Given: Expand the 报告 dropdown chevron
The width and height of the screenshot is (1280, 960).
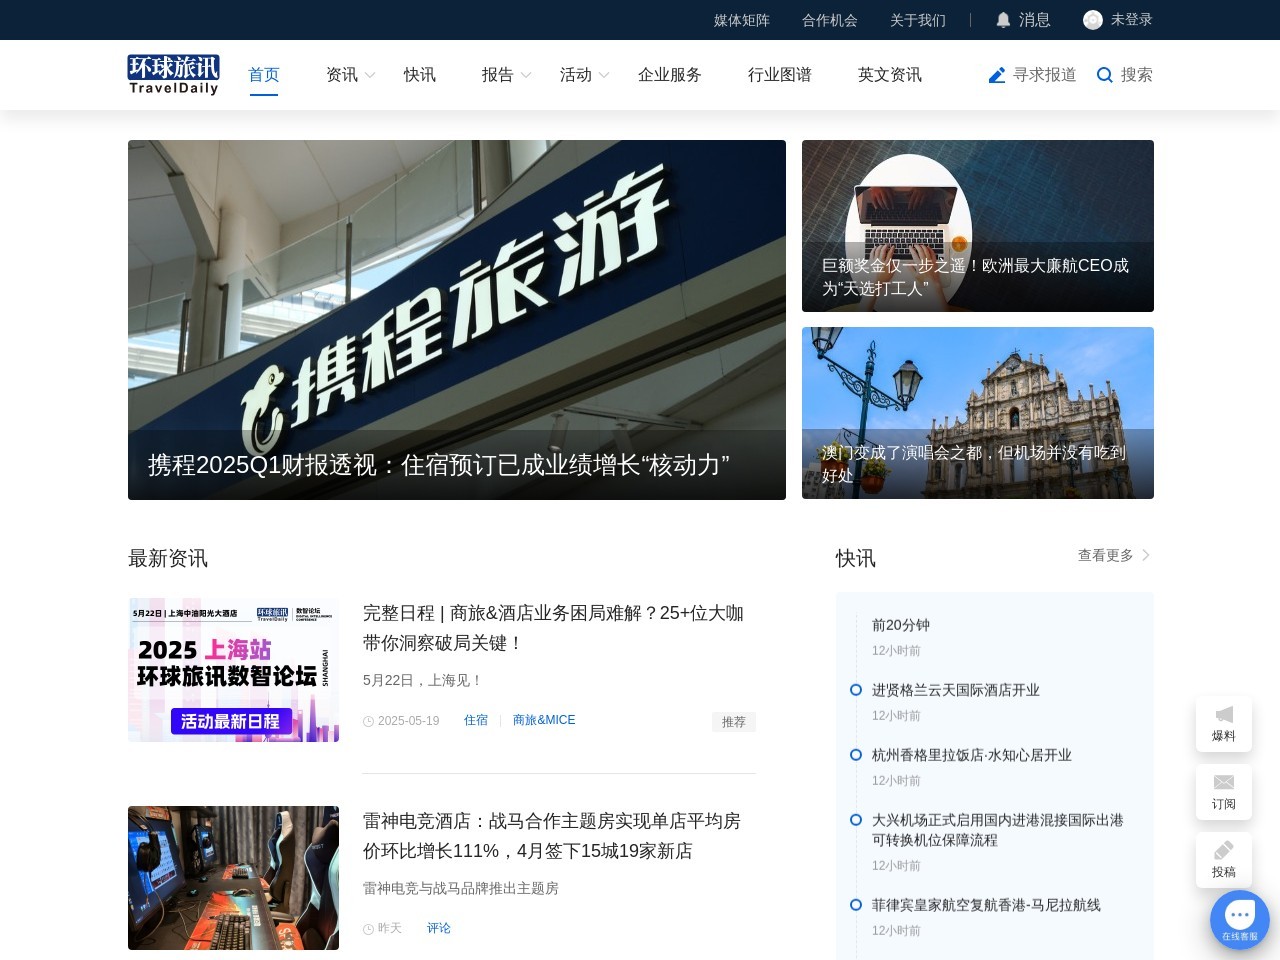Looking at the screenshot, I should 526,75.
